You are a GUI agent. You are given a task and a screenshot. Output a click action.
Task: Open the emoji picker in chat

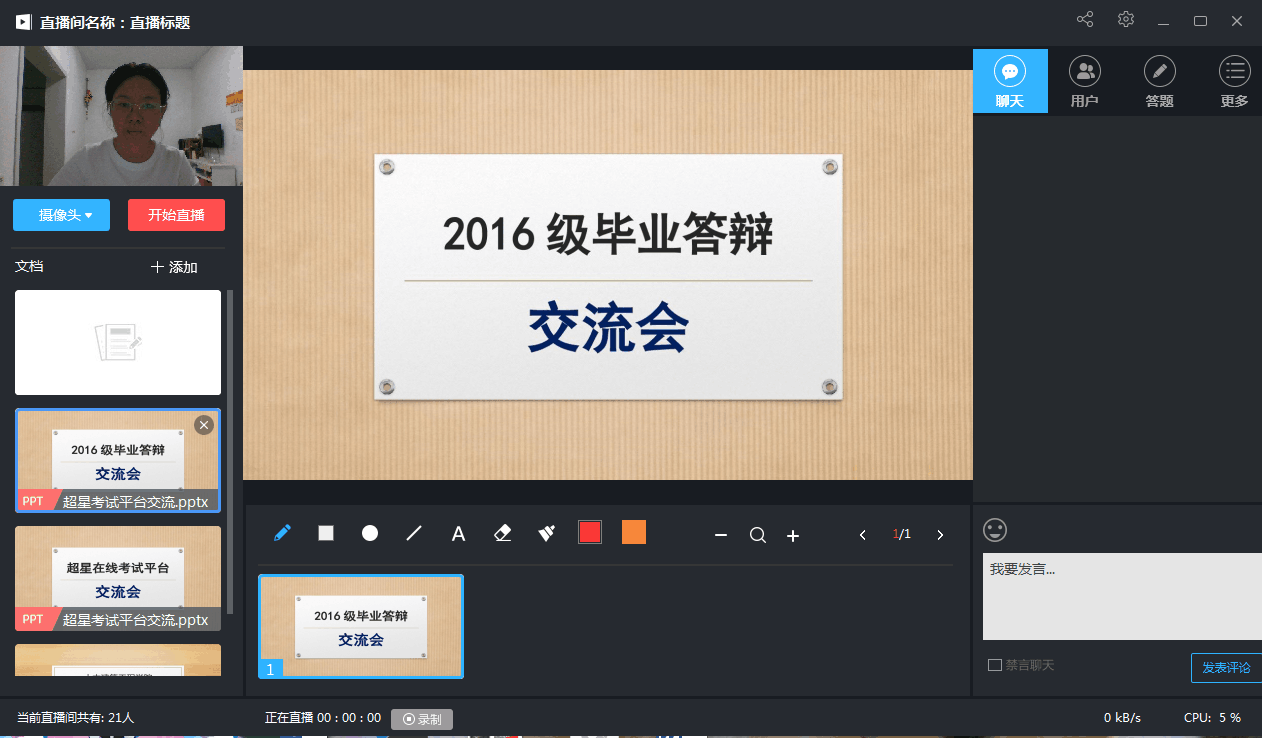coord(994,530)
